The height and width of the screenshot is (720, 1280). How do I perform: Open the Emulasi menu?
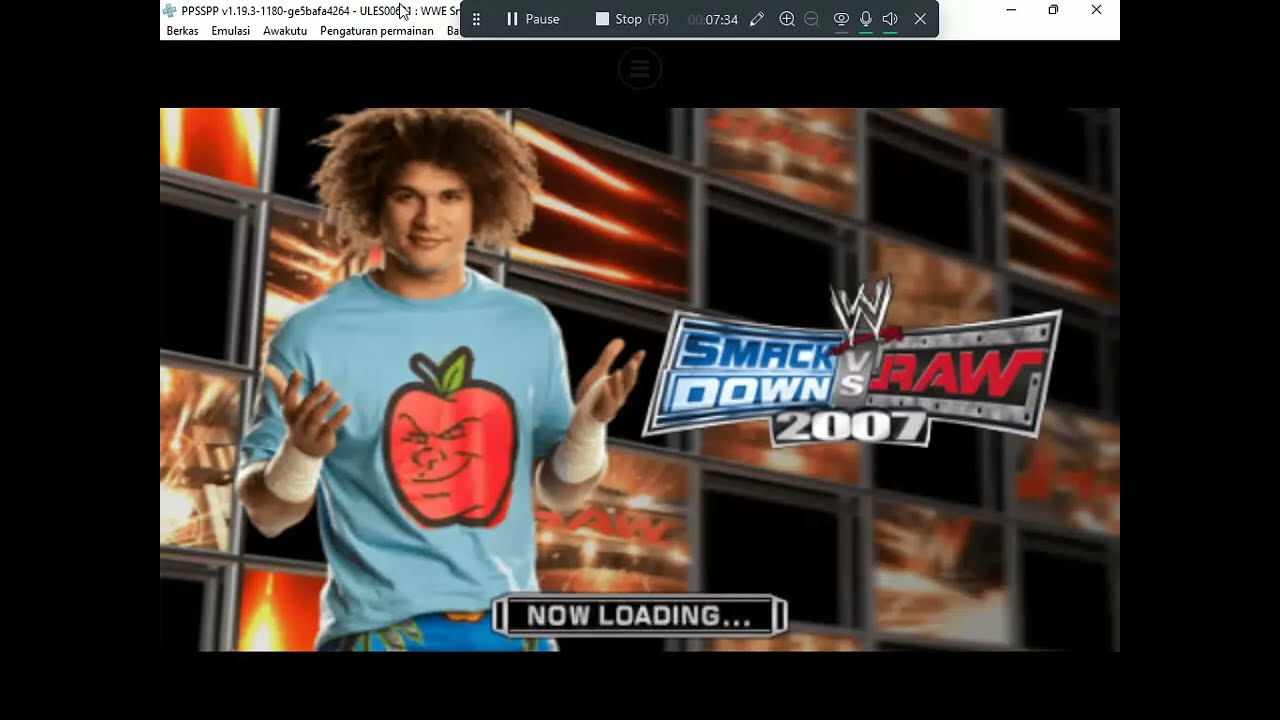pyautogui.click(x=230, y=31)
